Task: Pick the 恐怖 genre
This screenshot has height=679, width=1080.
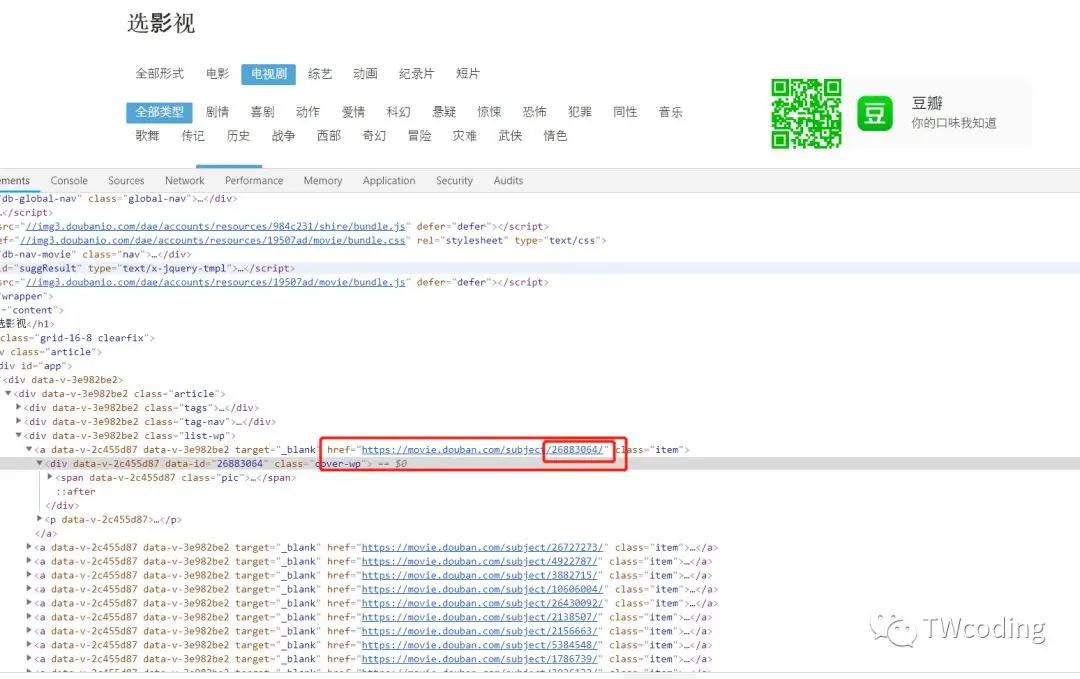Action: (x=534, y=112)
